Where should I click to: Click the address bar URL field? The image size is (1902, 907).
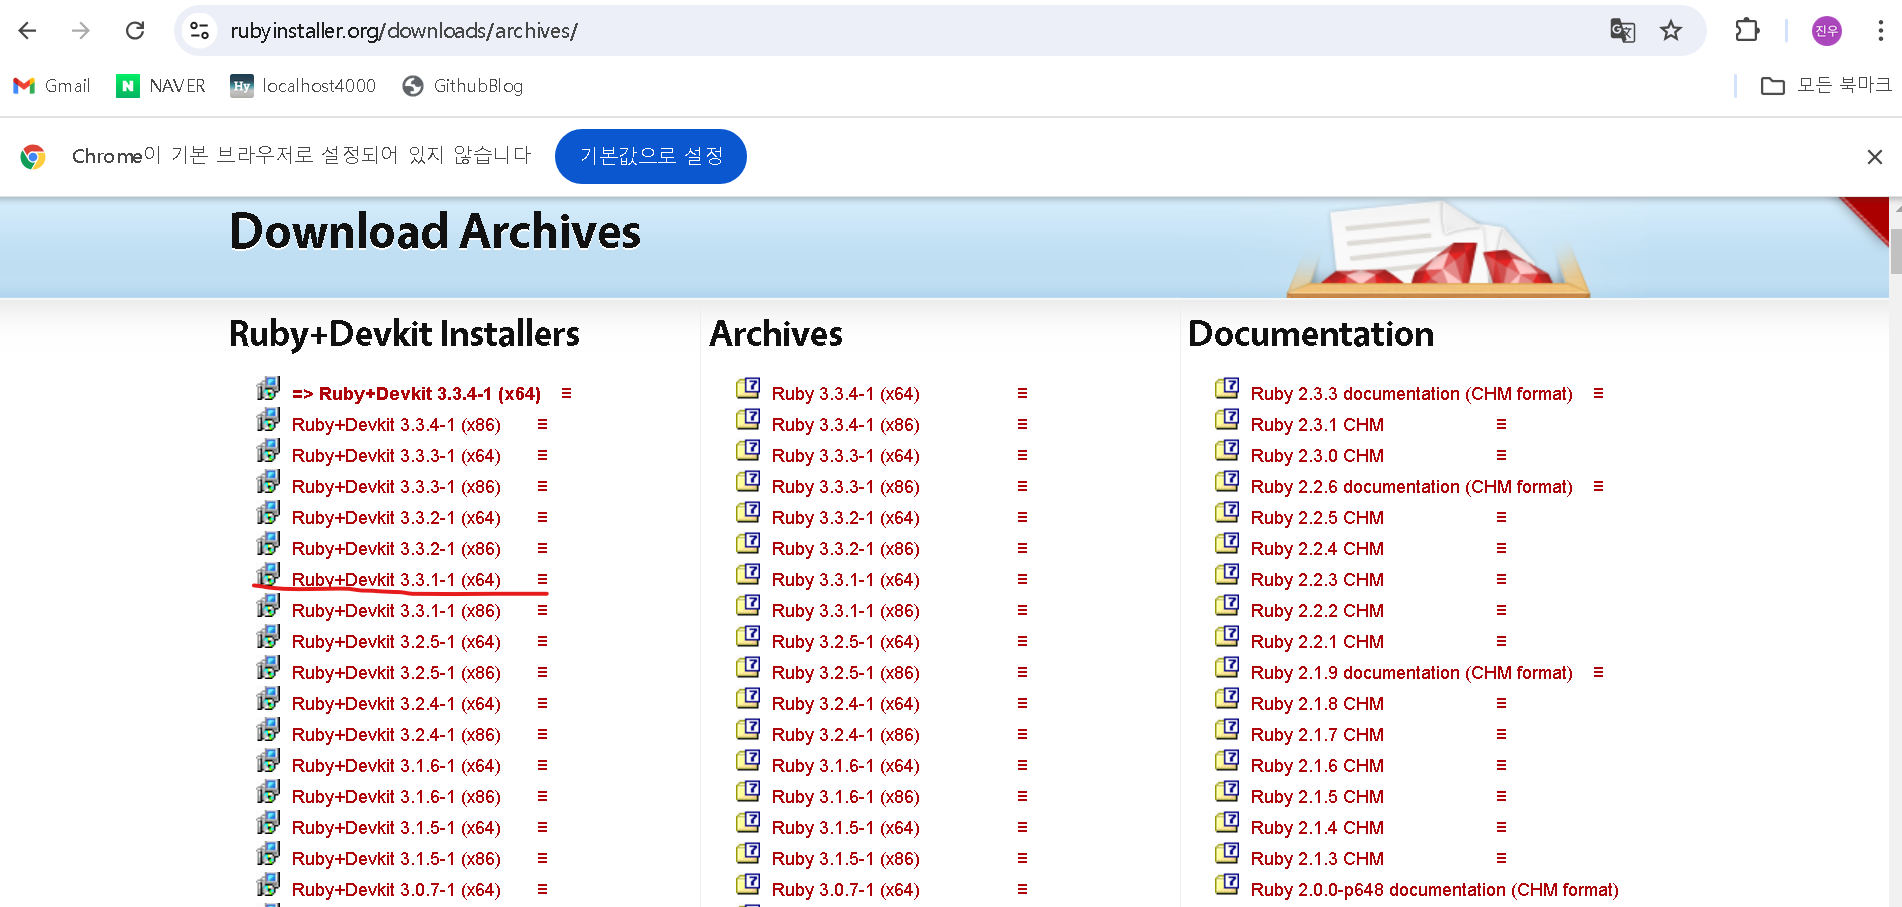(900, 31)
